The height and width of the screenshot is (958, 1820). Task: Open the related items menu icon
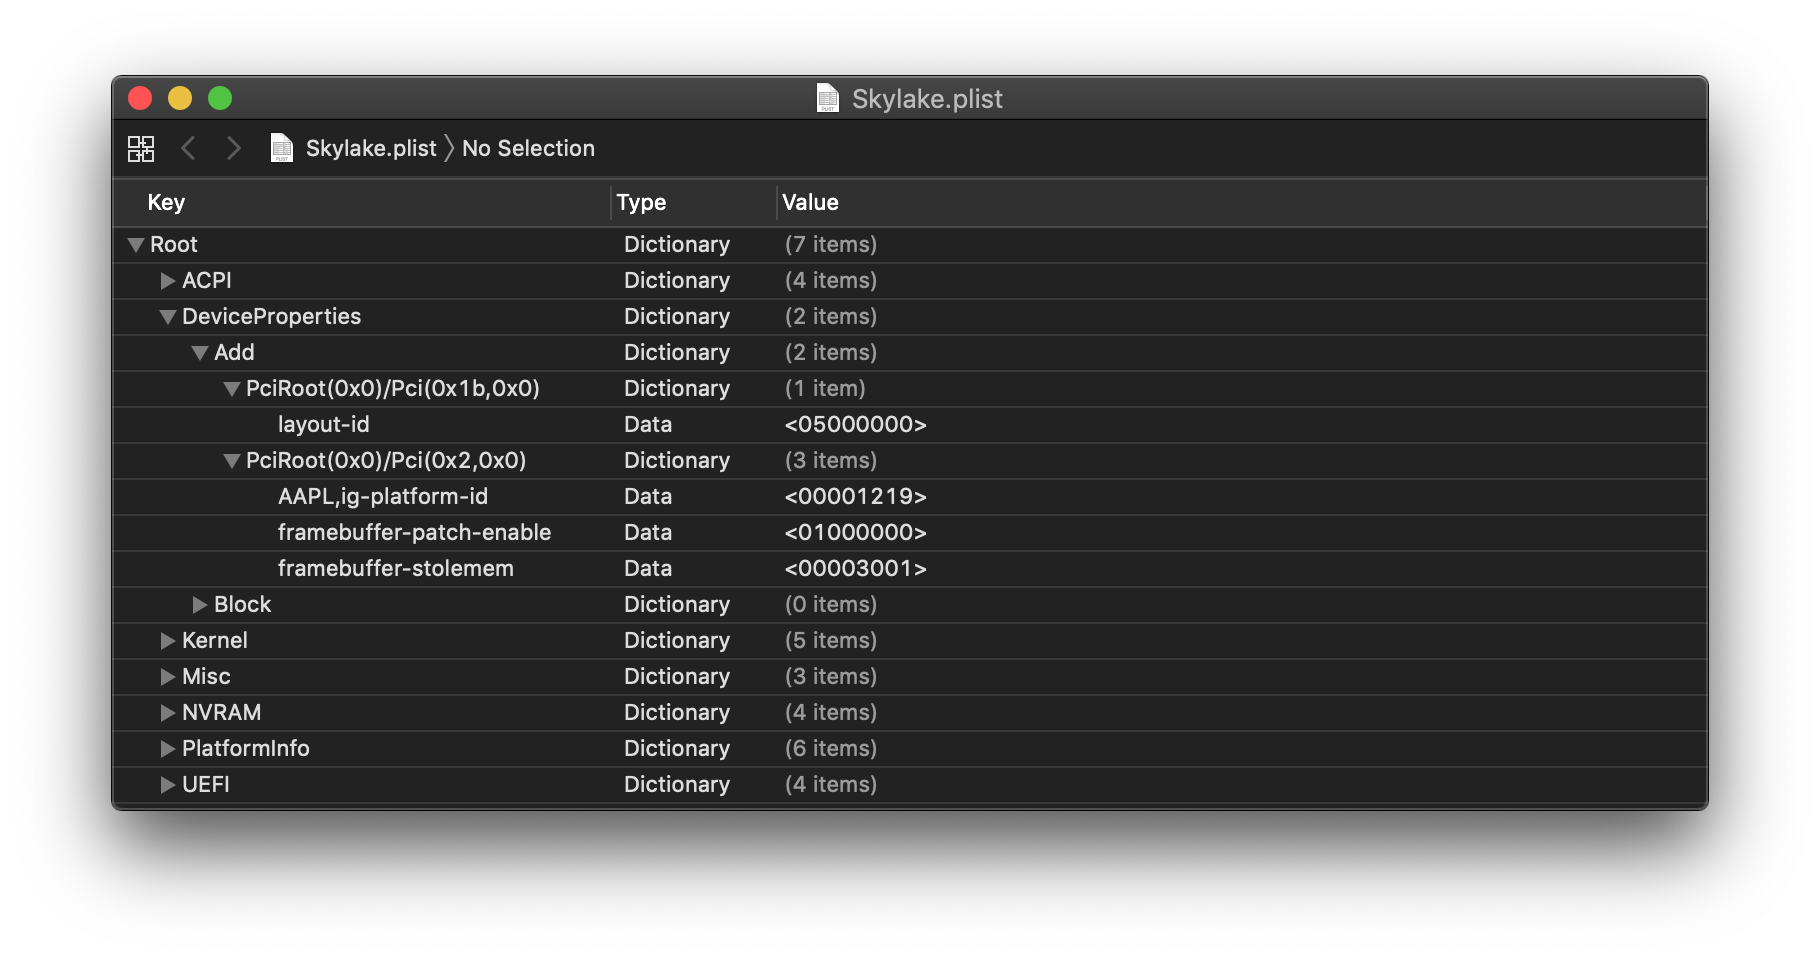(x=141, y=148)
